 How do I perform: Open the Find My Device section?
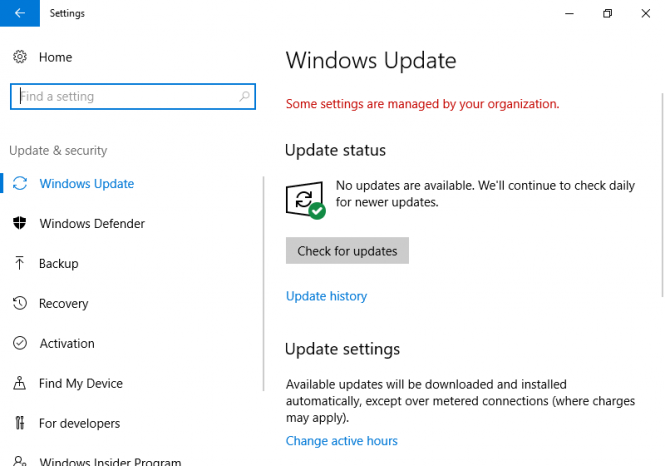point(81,383)
